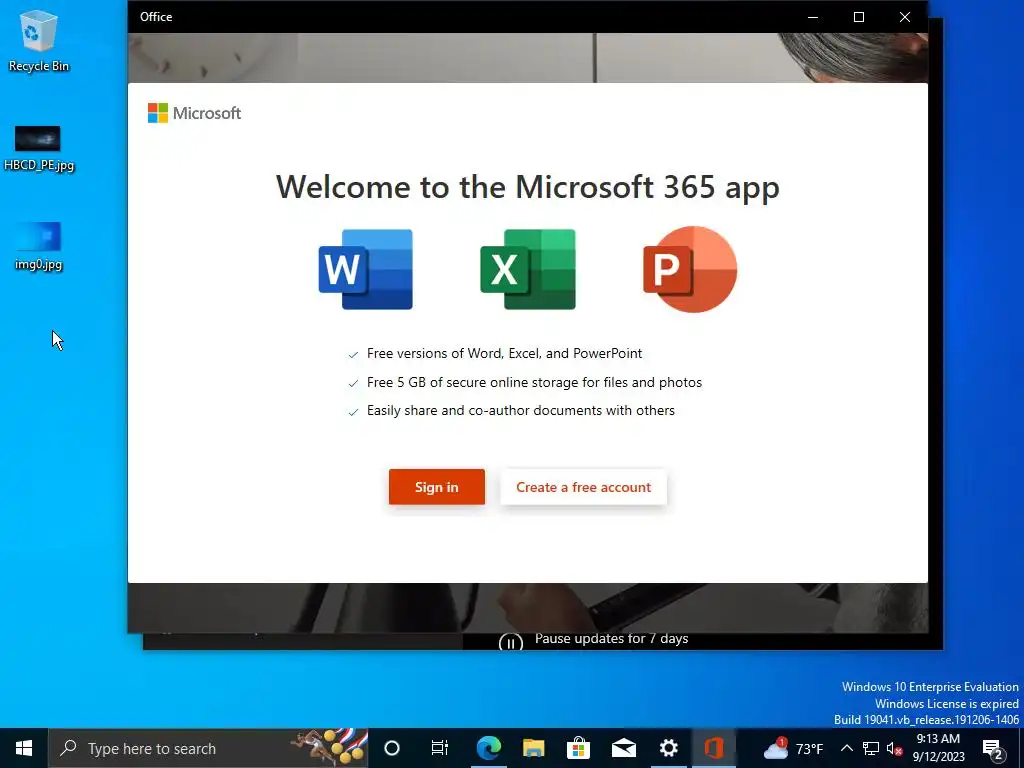
Task: Click the pause icon in Settings window
Action: [x=511, y=642]
